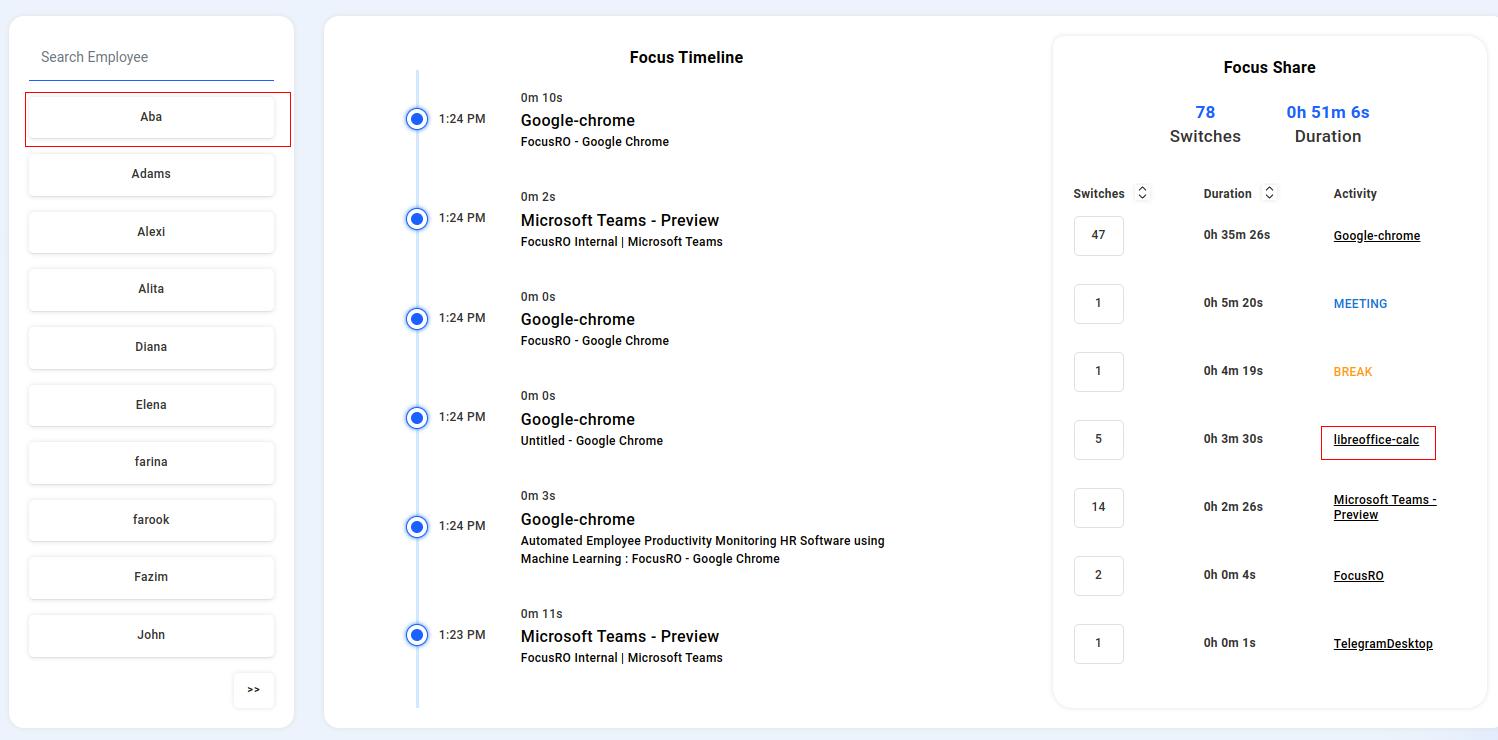Sort the Duration column

(1269, 192)
